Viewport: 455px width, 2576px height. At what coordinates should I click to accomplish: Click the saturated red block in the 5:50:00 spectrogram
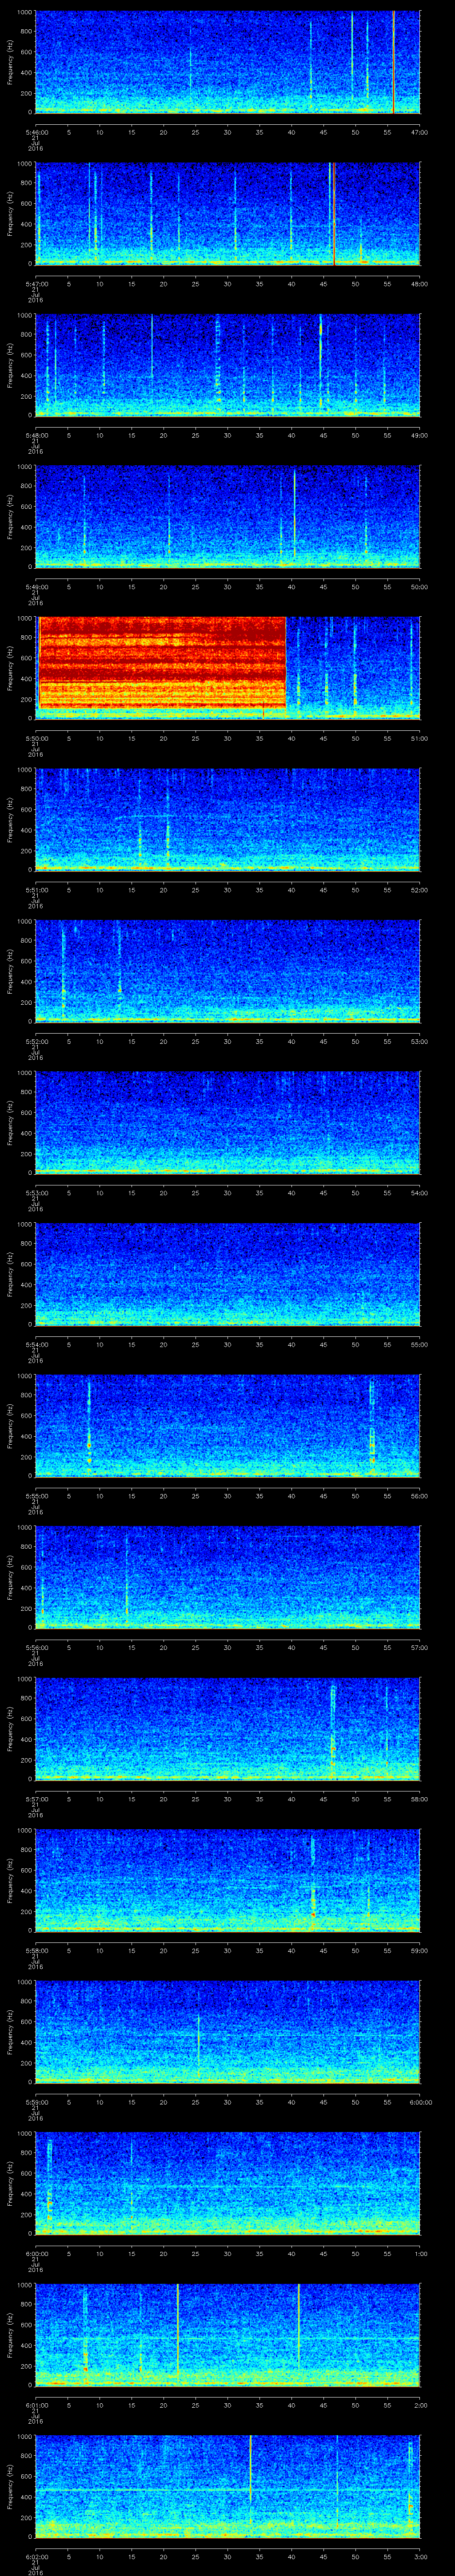162,663
